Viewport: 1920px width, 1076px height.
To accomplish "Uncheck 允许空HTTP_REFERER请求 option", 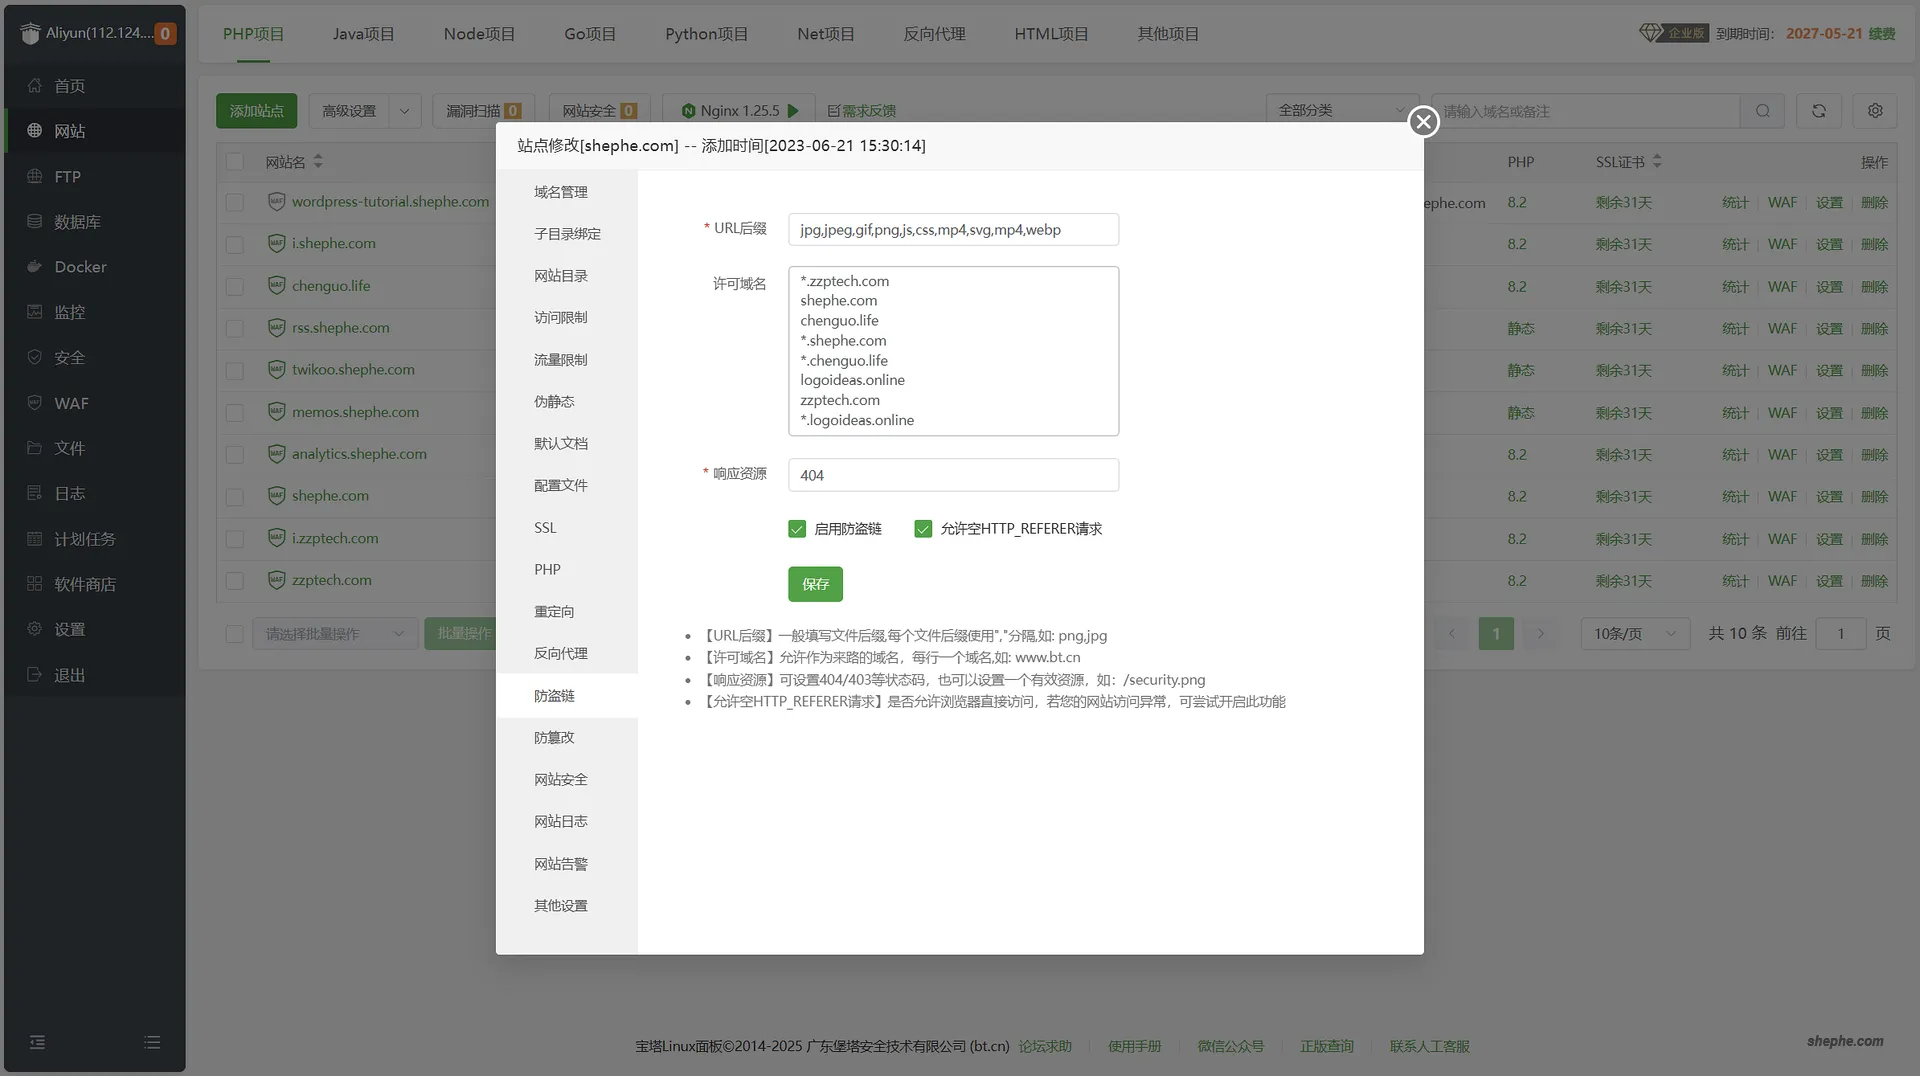I will pos(923,529).
